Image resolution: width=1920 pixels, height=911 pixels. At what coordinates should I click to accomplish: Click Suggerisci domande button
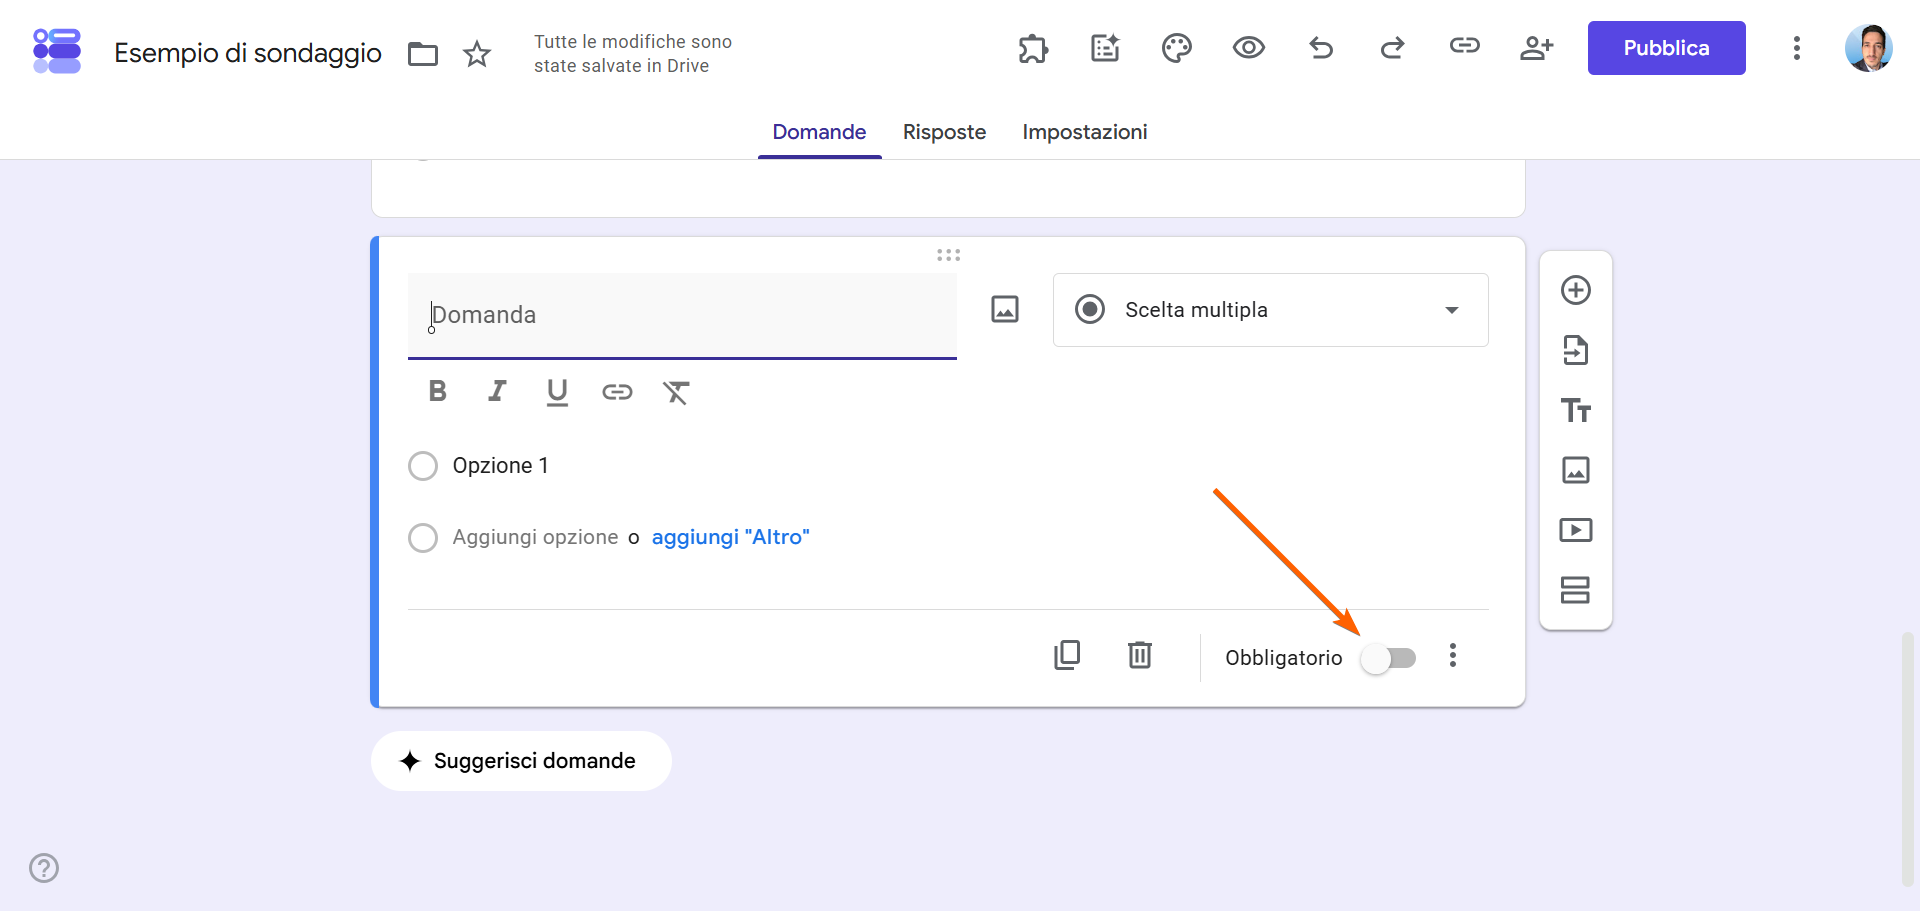521,761
